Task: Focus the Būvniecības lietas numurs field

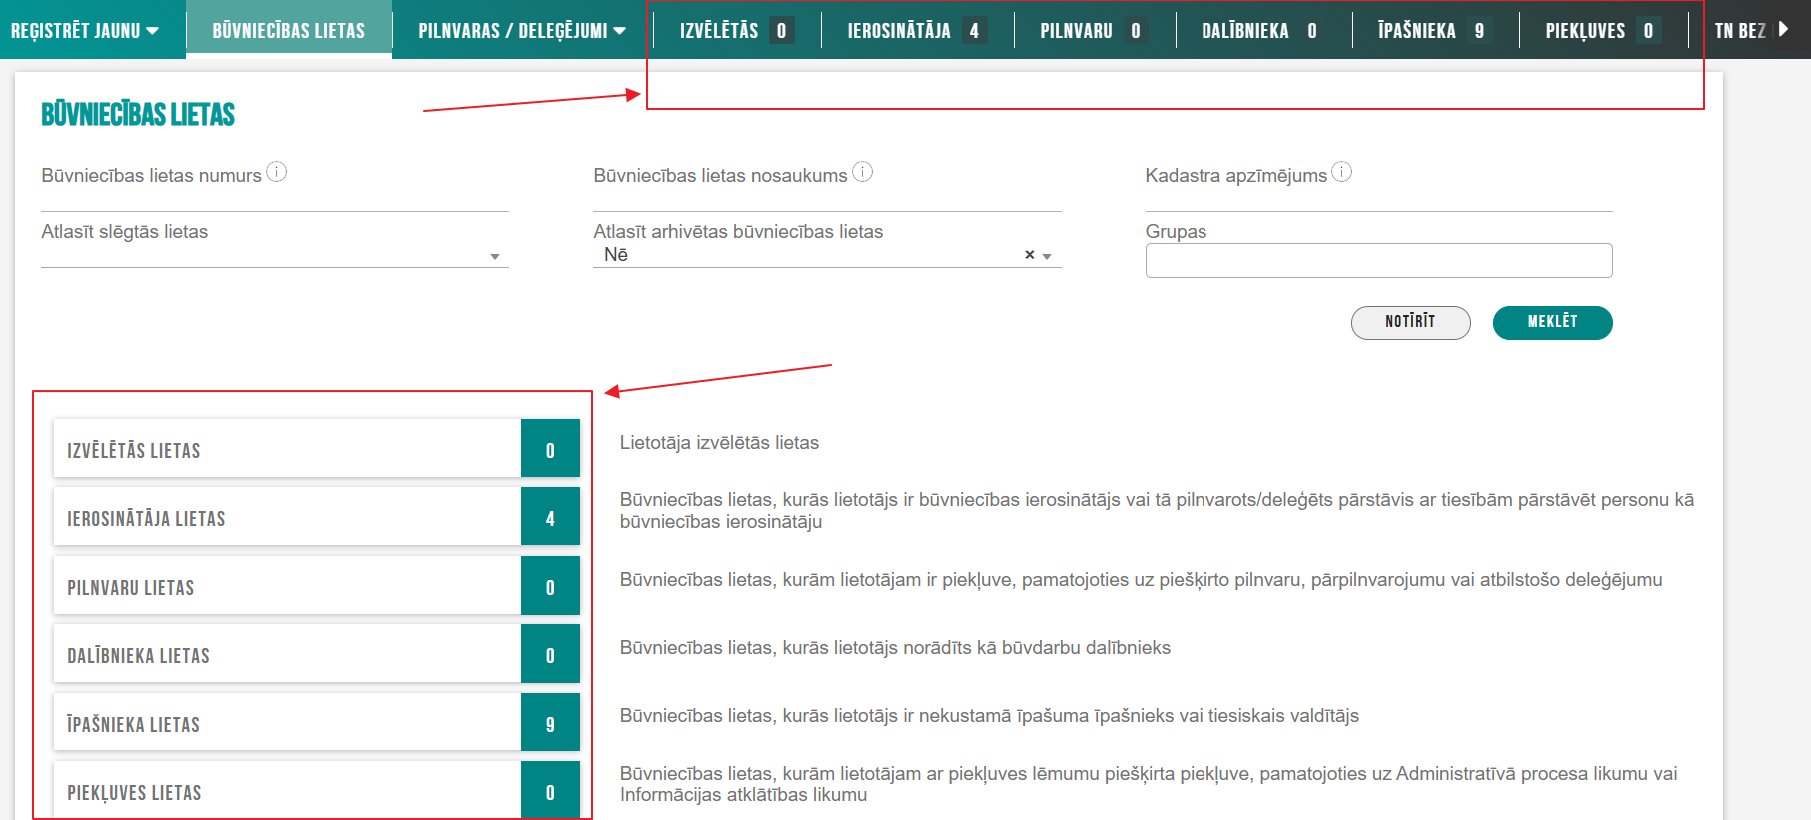Action: 275,199
